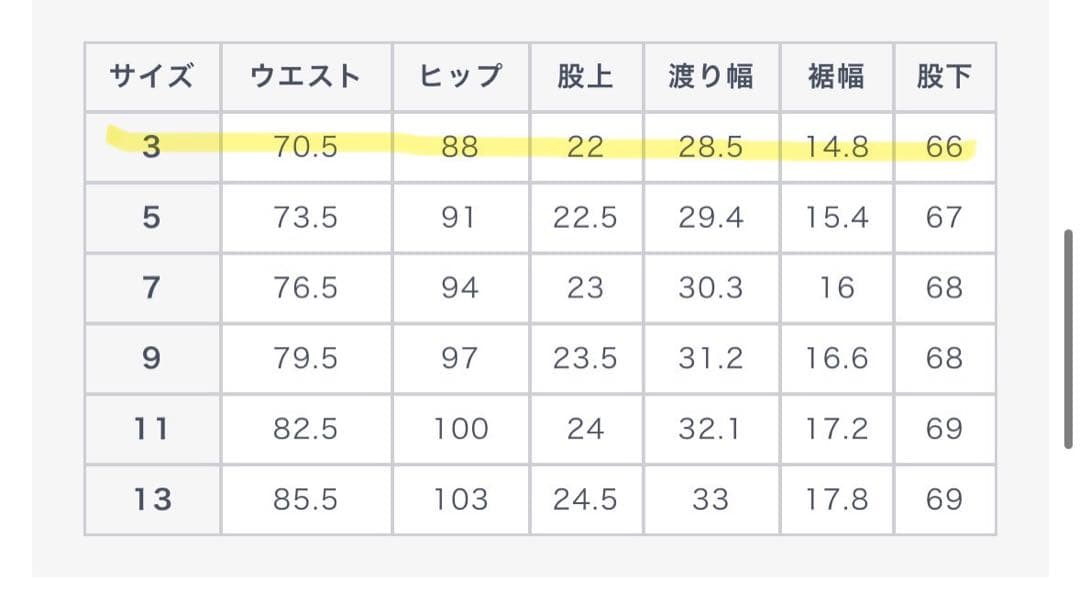1080x607 pixels.
Task: Click the 股下 column header
Action: pos(944,77)
